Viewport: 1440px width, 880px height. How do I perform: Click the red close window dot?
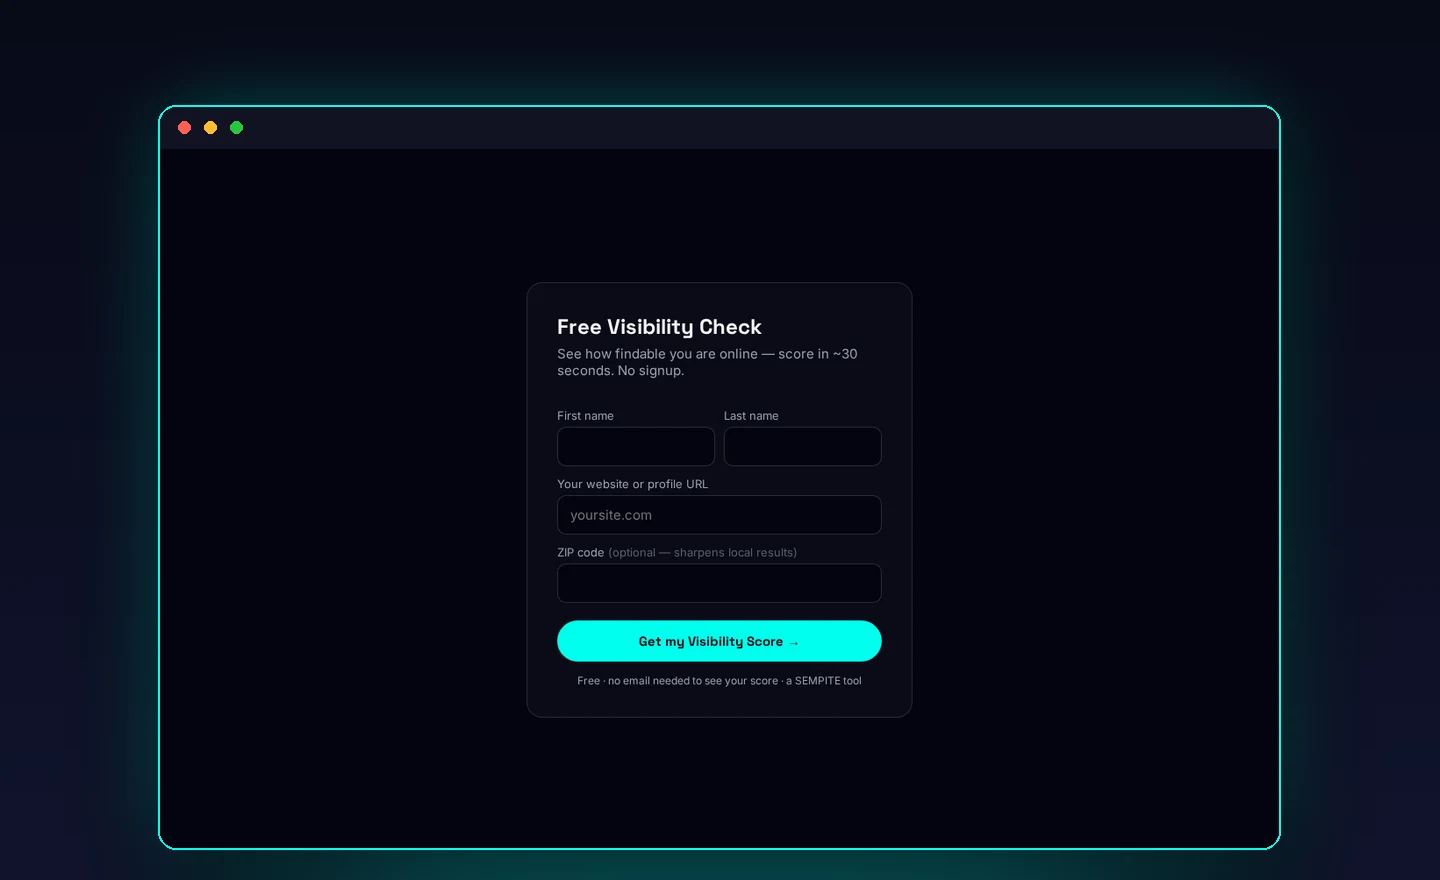[185, 127]
